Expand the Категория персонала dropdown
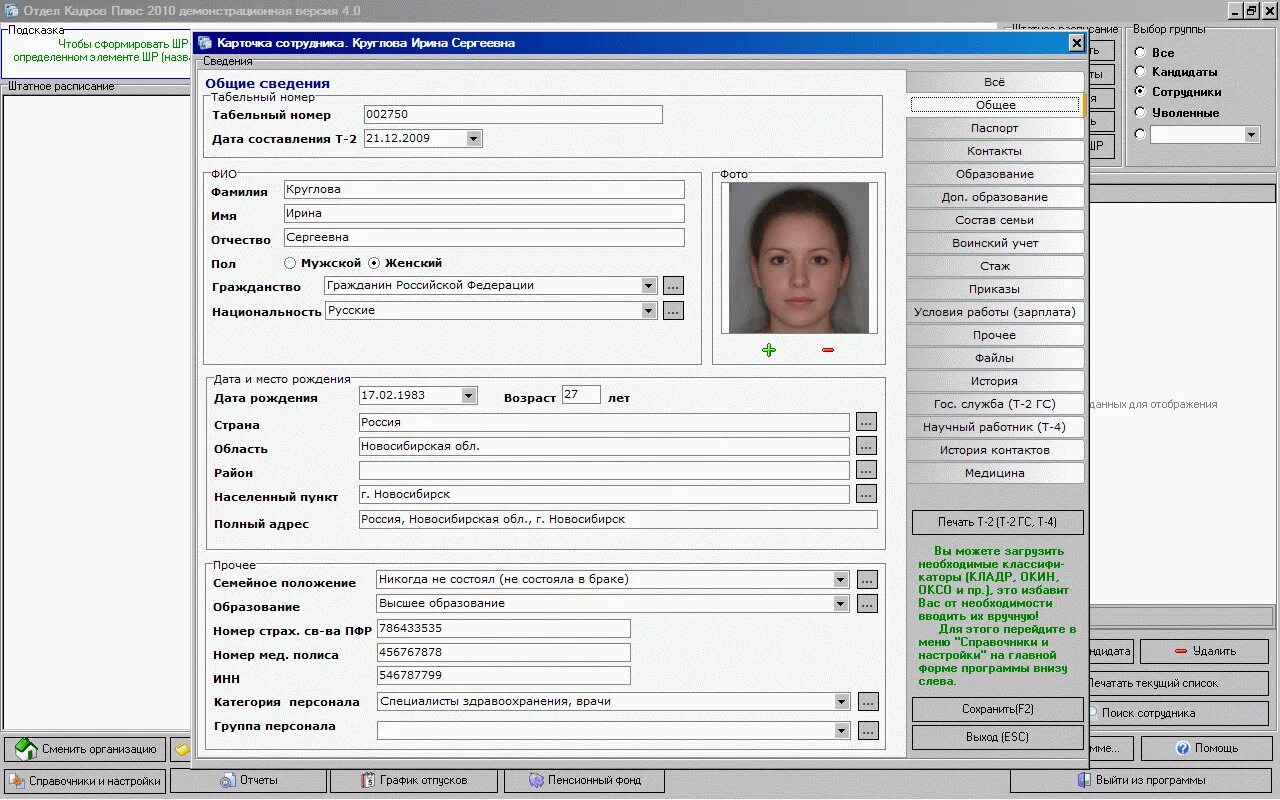 tap(841, 702)
